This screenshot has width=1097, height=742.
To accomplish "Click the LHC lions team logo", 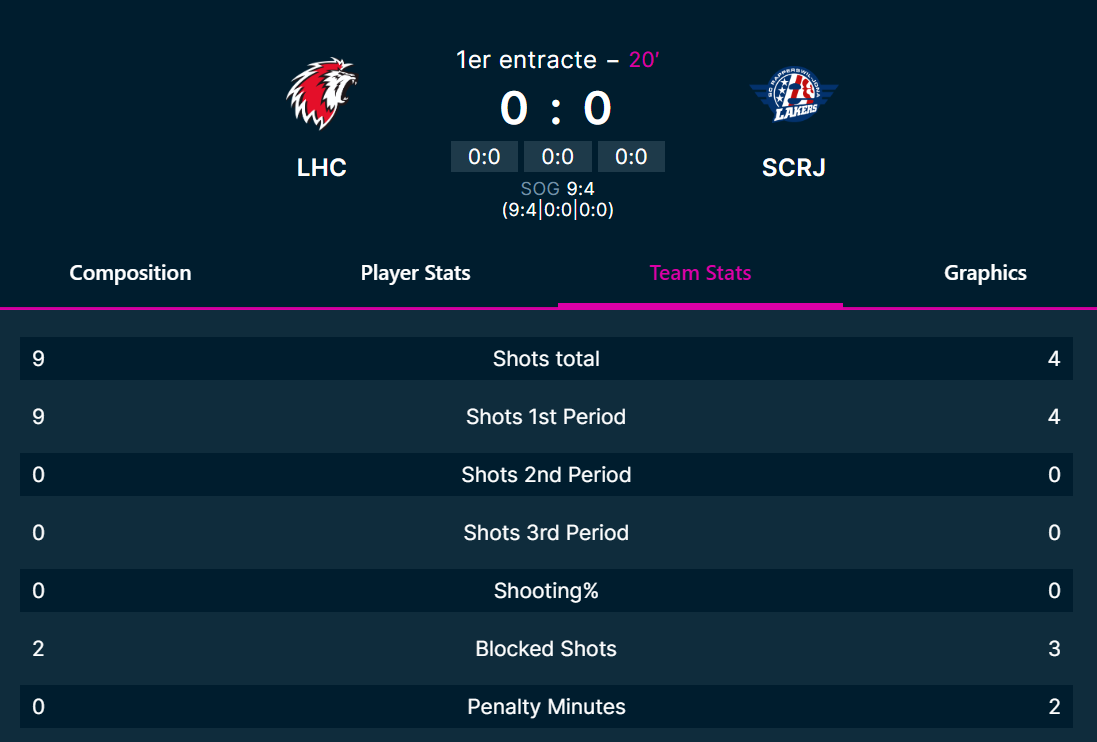I will pos(322,93).
